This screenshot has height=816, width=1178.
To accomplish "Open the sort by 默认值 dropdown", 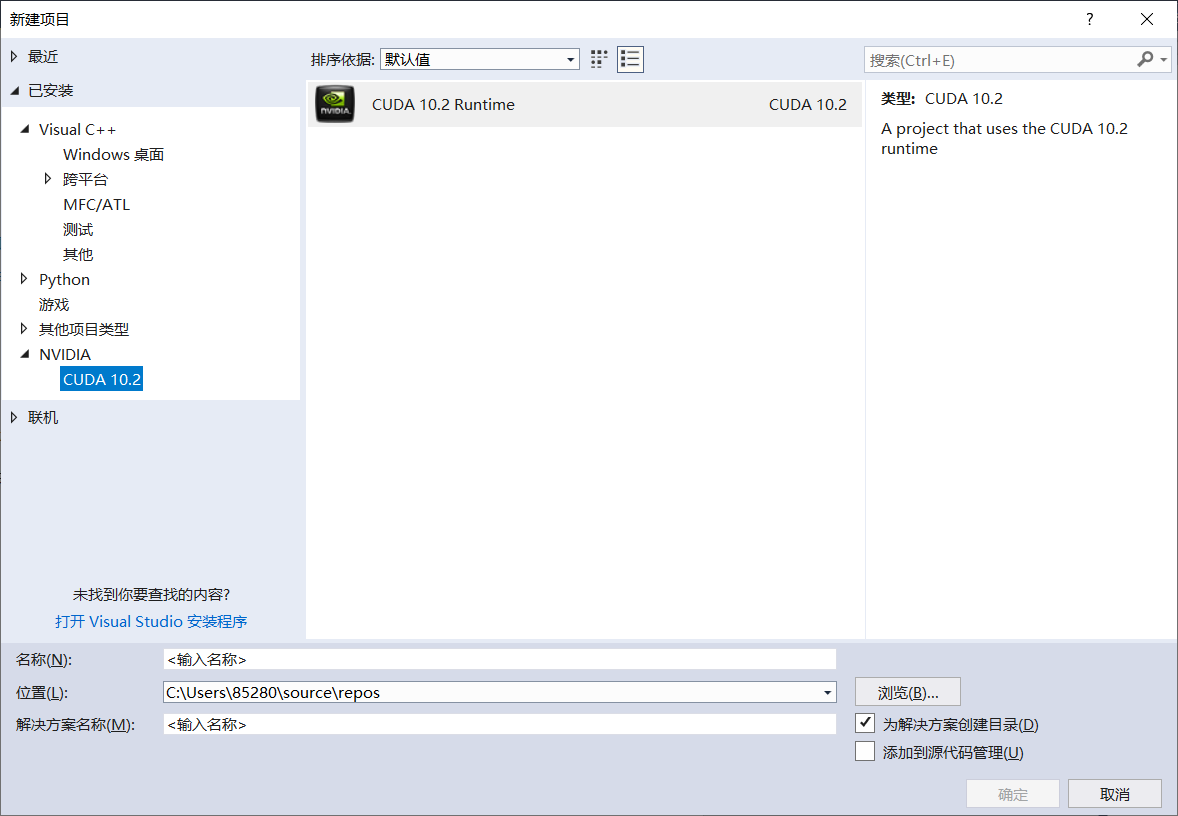I will 480,59.
